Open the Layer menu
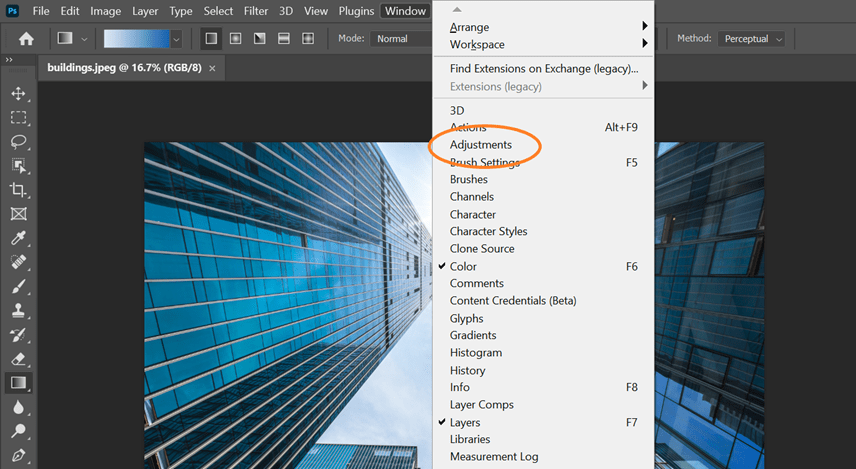This screenshot has height=469, width=856. (x=145, y=11)
